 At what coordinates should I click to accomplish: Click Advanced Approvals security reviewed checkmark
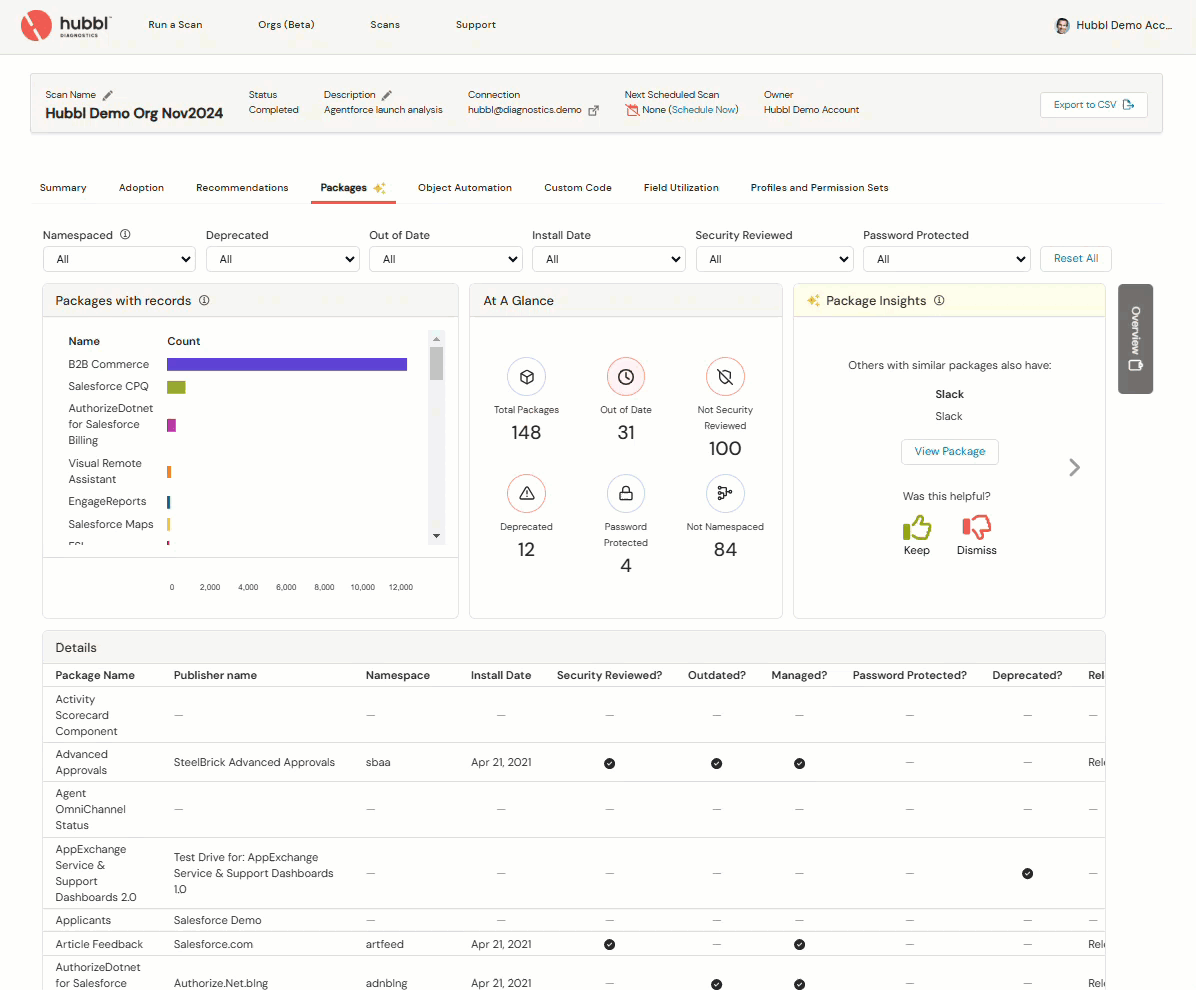[x=609, y=763]
